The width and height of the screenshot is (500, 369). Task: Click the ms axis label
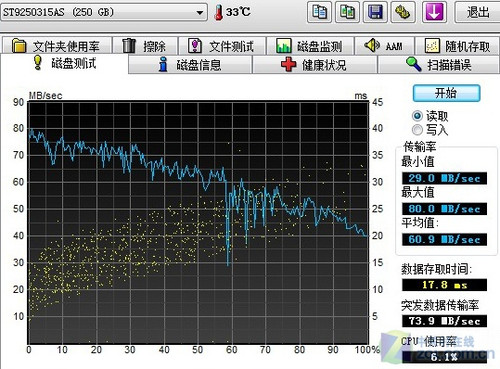(361, 96)
